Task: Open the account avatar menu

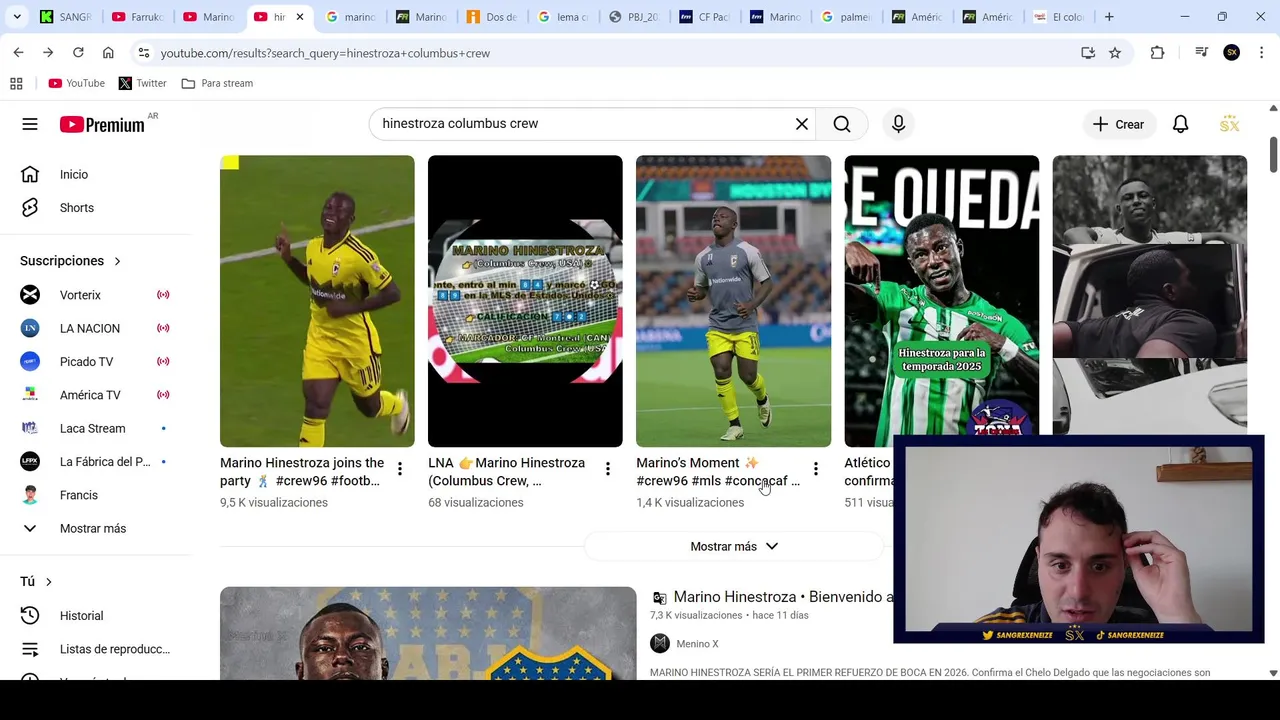Action: pos(1230,124)
